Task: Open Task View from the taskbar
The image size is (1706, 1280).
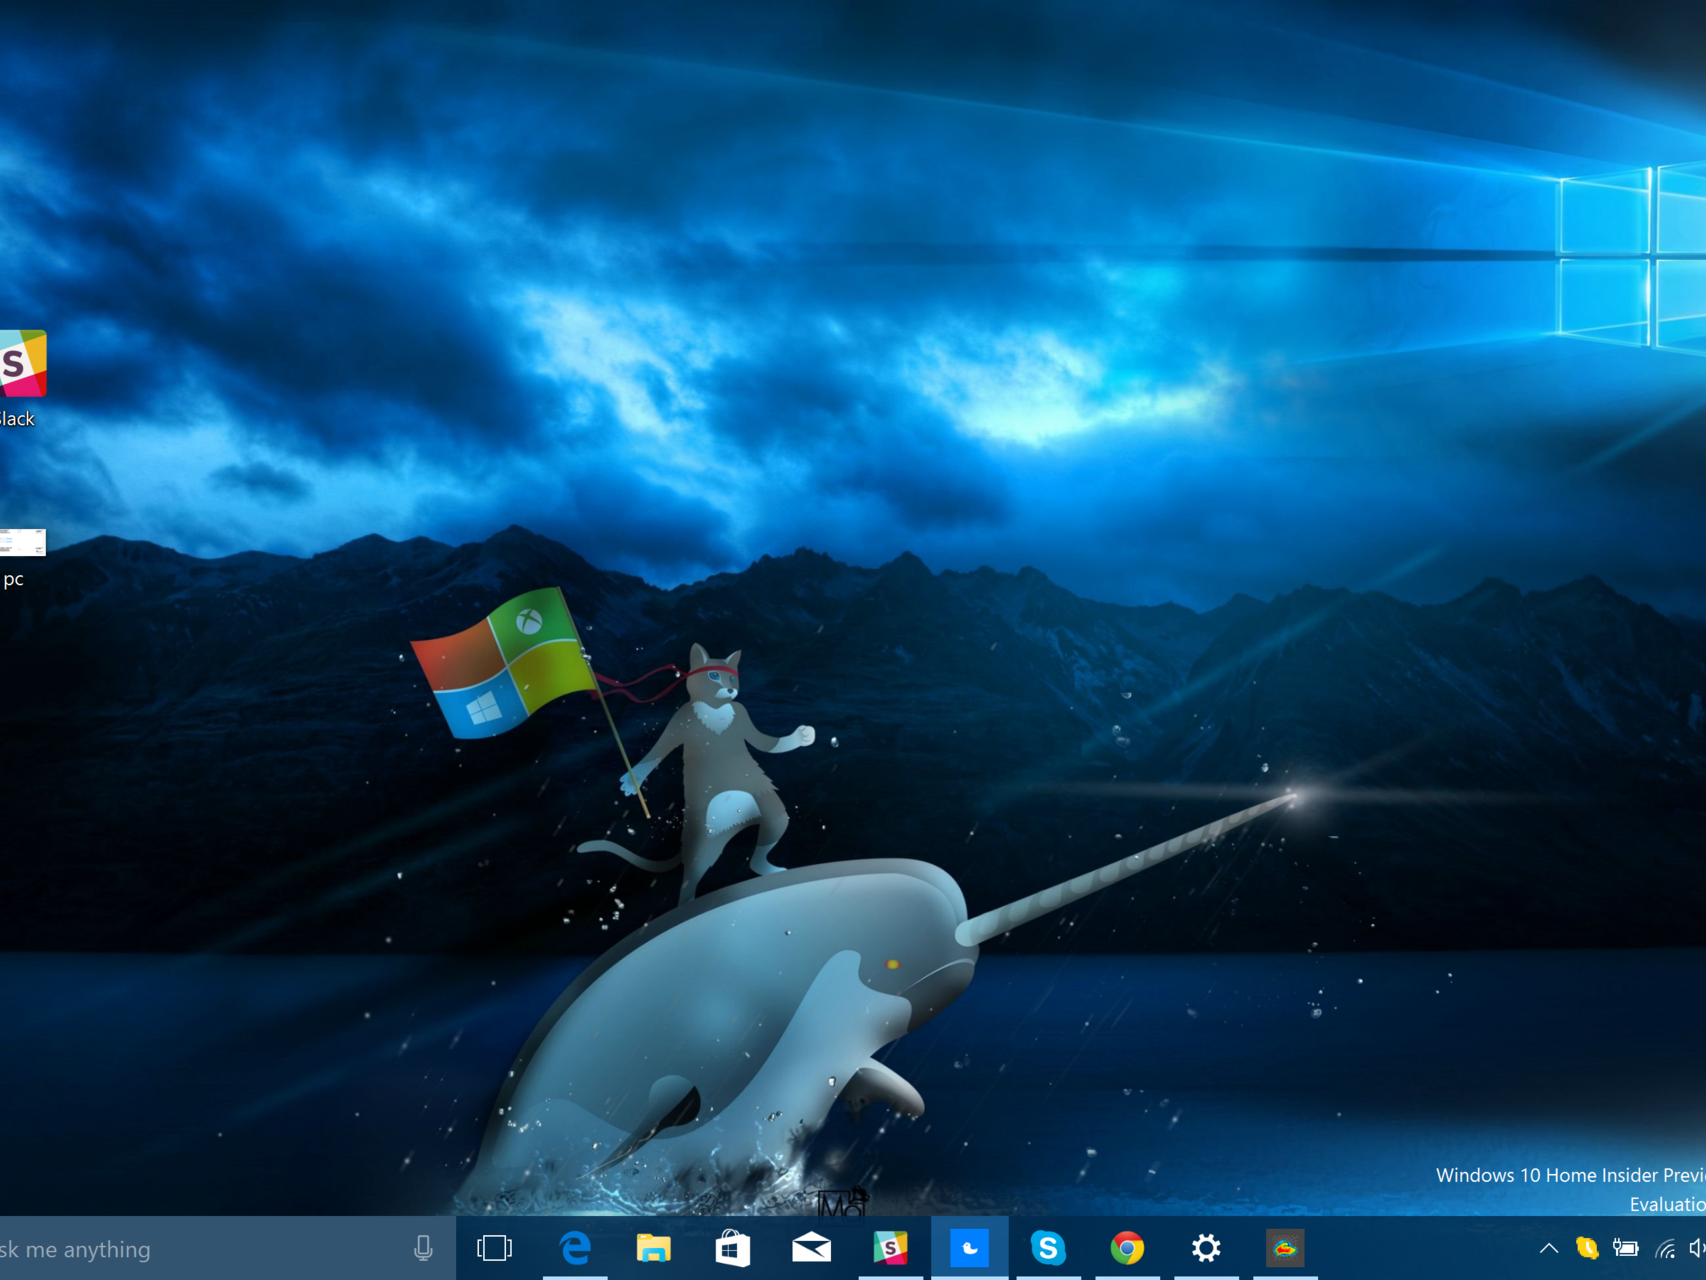Action: tap(494, 1248)
